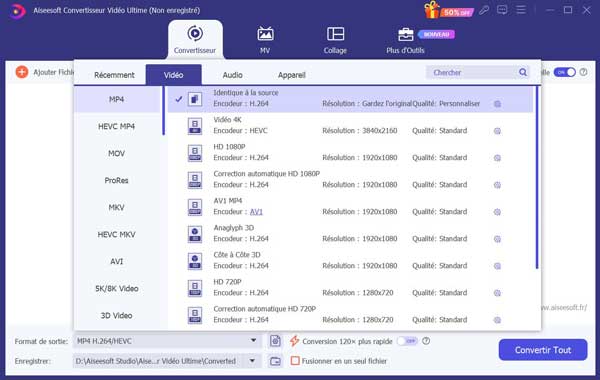The height and width of the screenshot is (380, 600).
Task: Click the Côte à Côte 3D format icon
Action: (x=195, y=261)
